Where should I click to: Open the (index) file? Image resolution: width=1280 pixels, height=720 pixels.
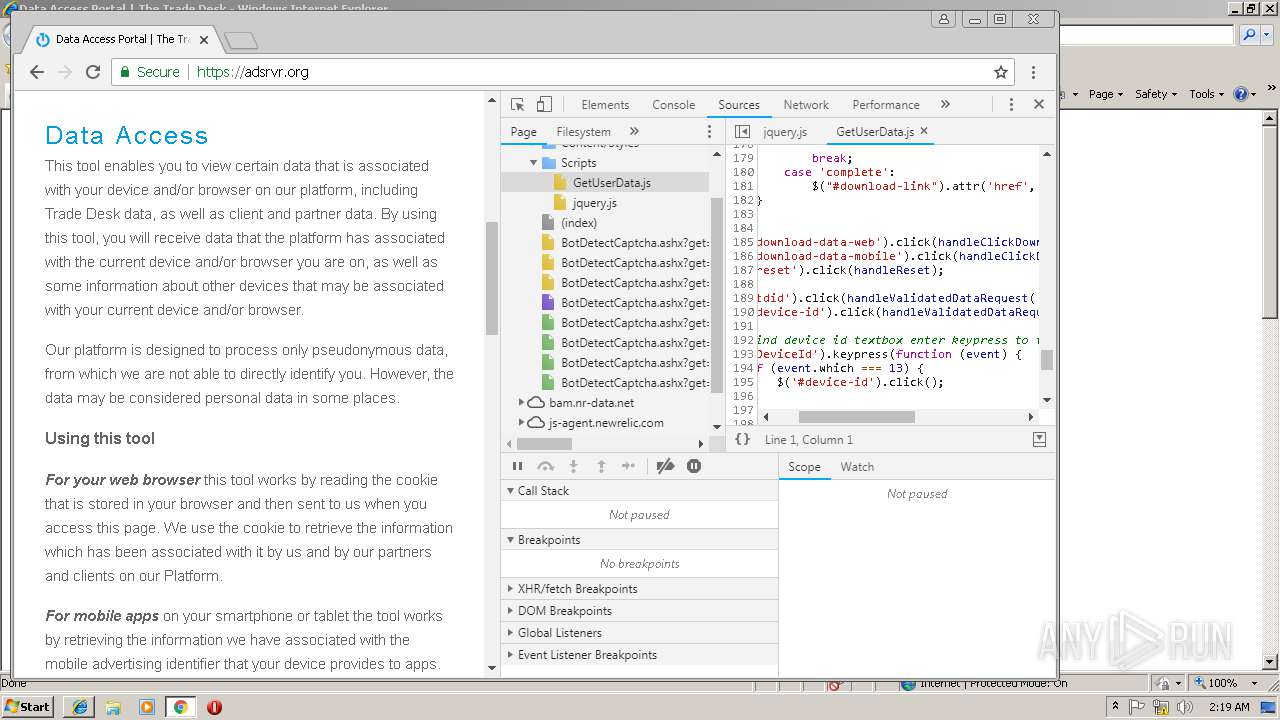578,223
